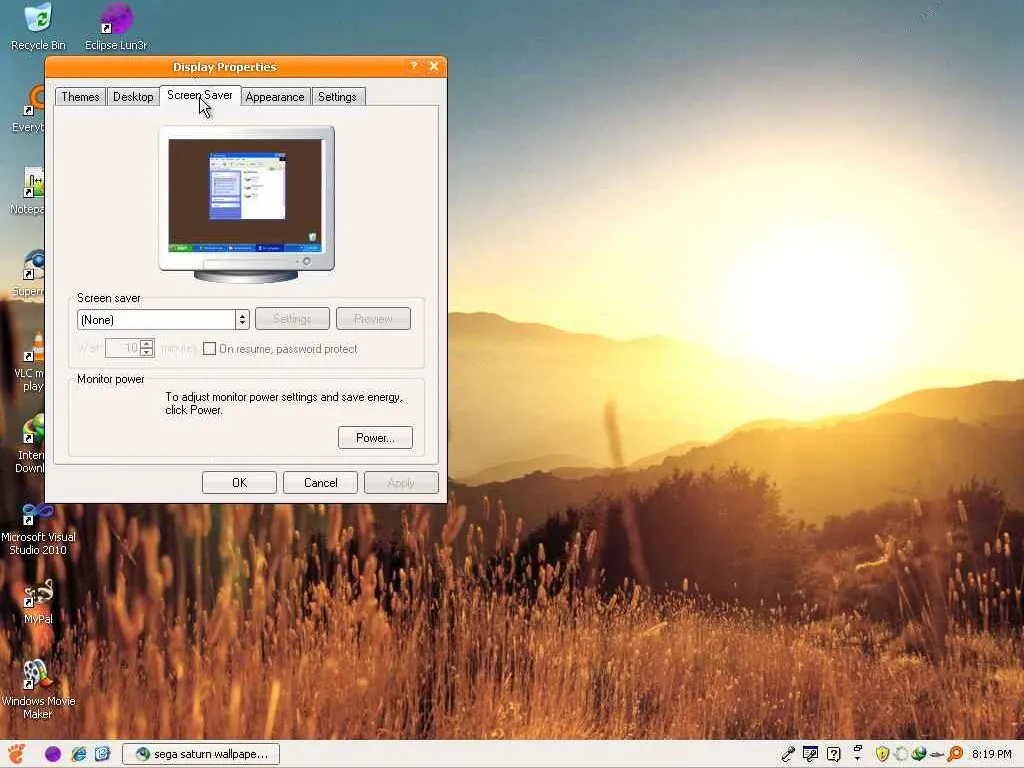Confirm with the OK button
The image size is (1024, 768).
point(240,483)
